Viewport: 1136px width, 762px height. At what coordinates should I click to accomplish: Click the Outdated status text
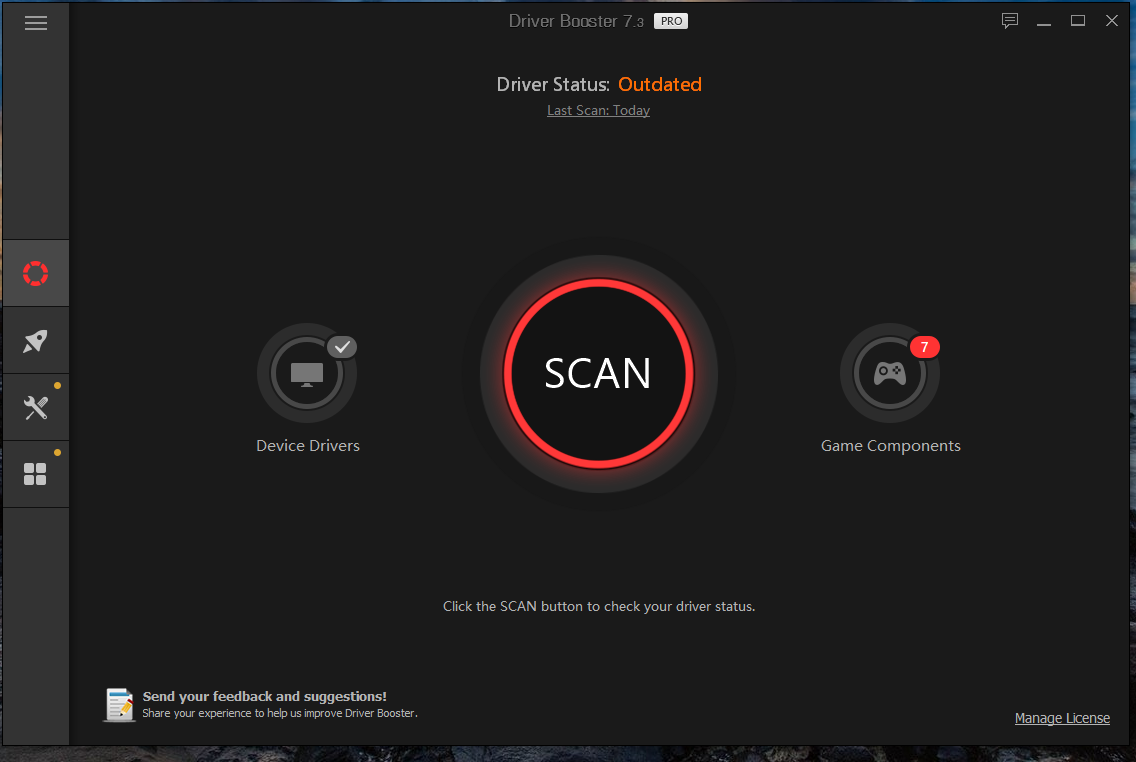tap(659, 84)
